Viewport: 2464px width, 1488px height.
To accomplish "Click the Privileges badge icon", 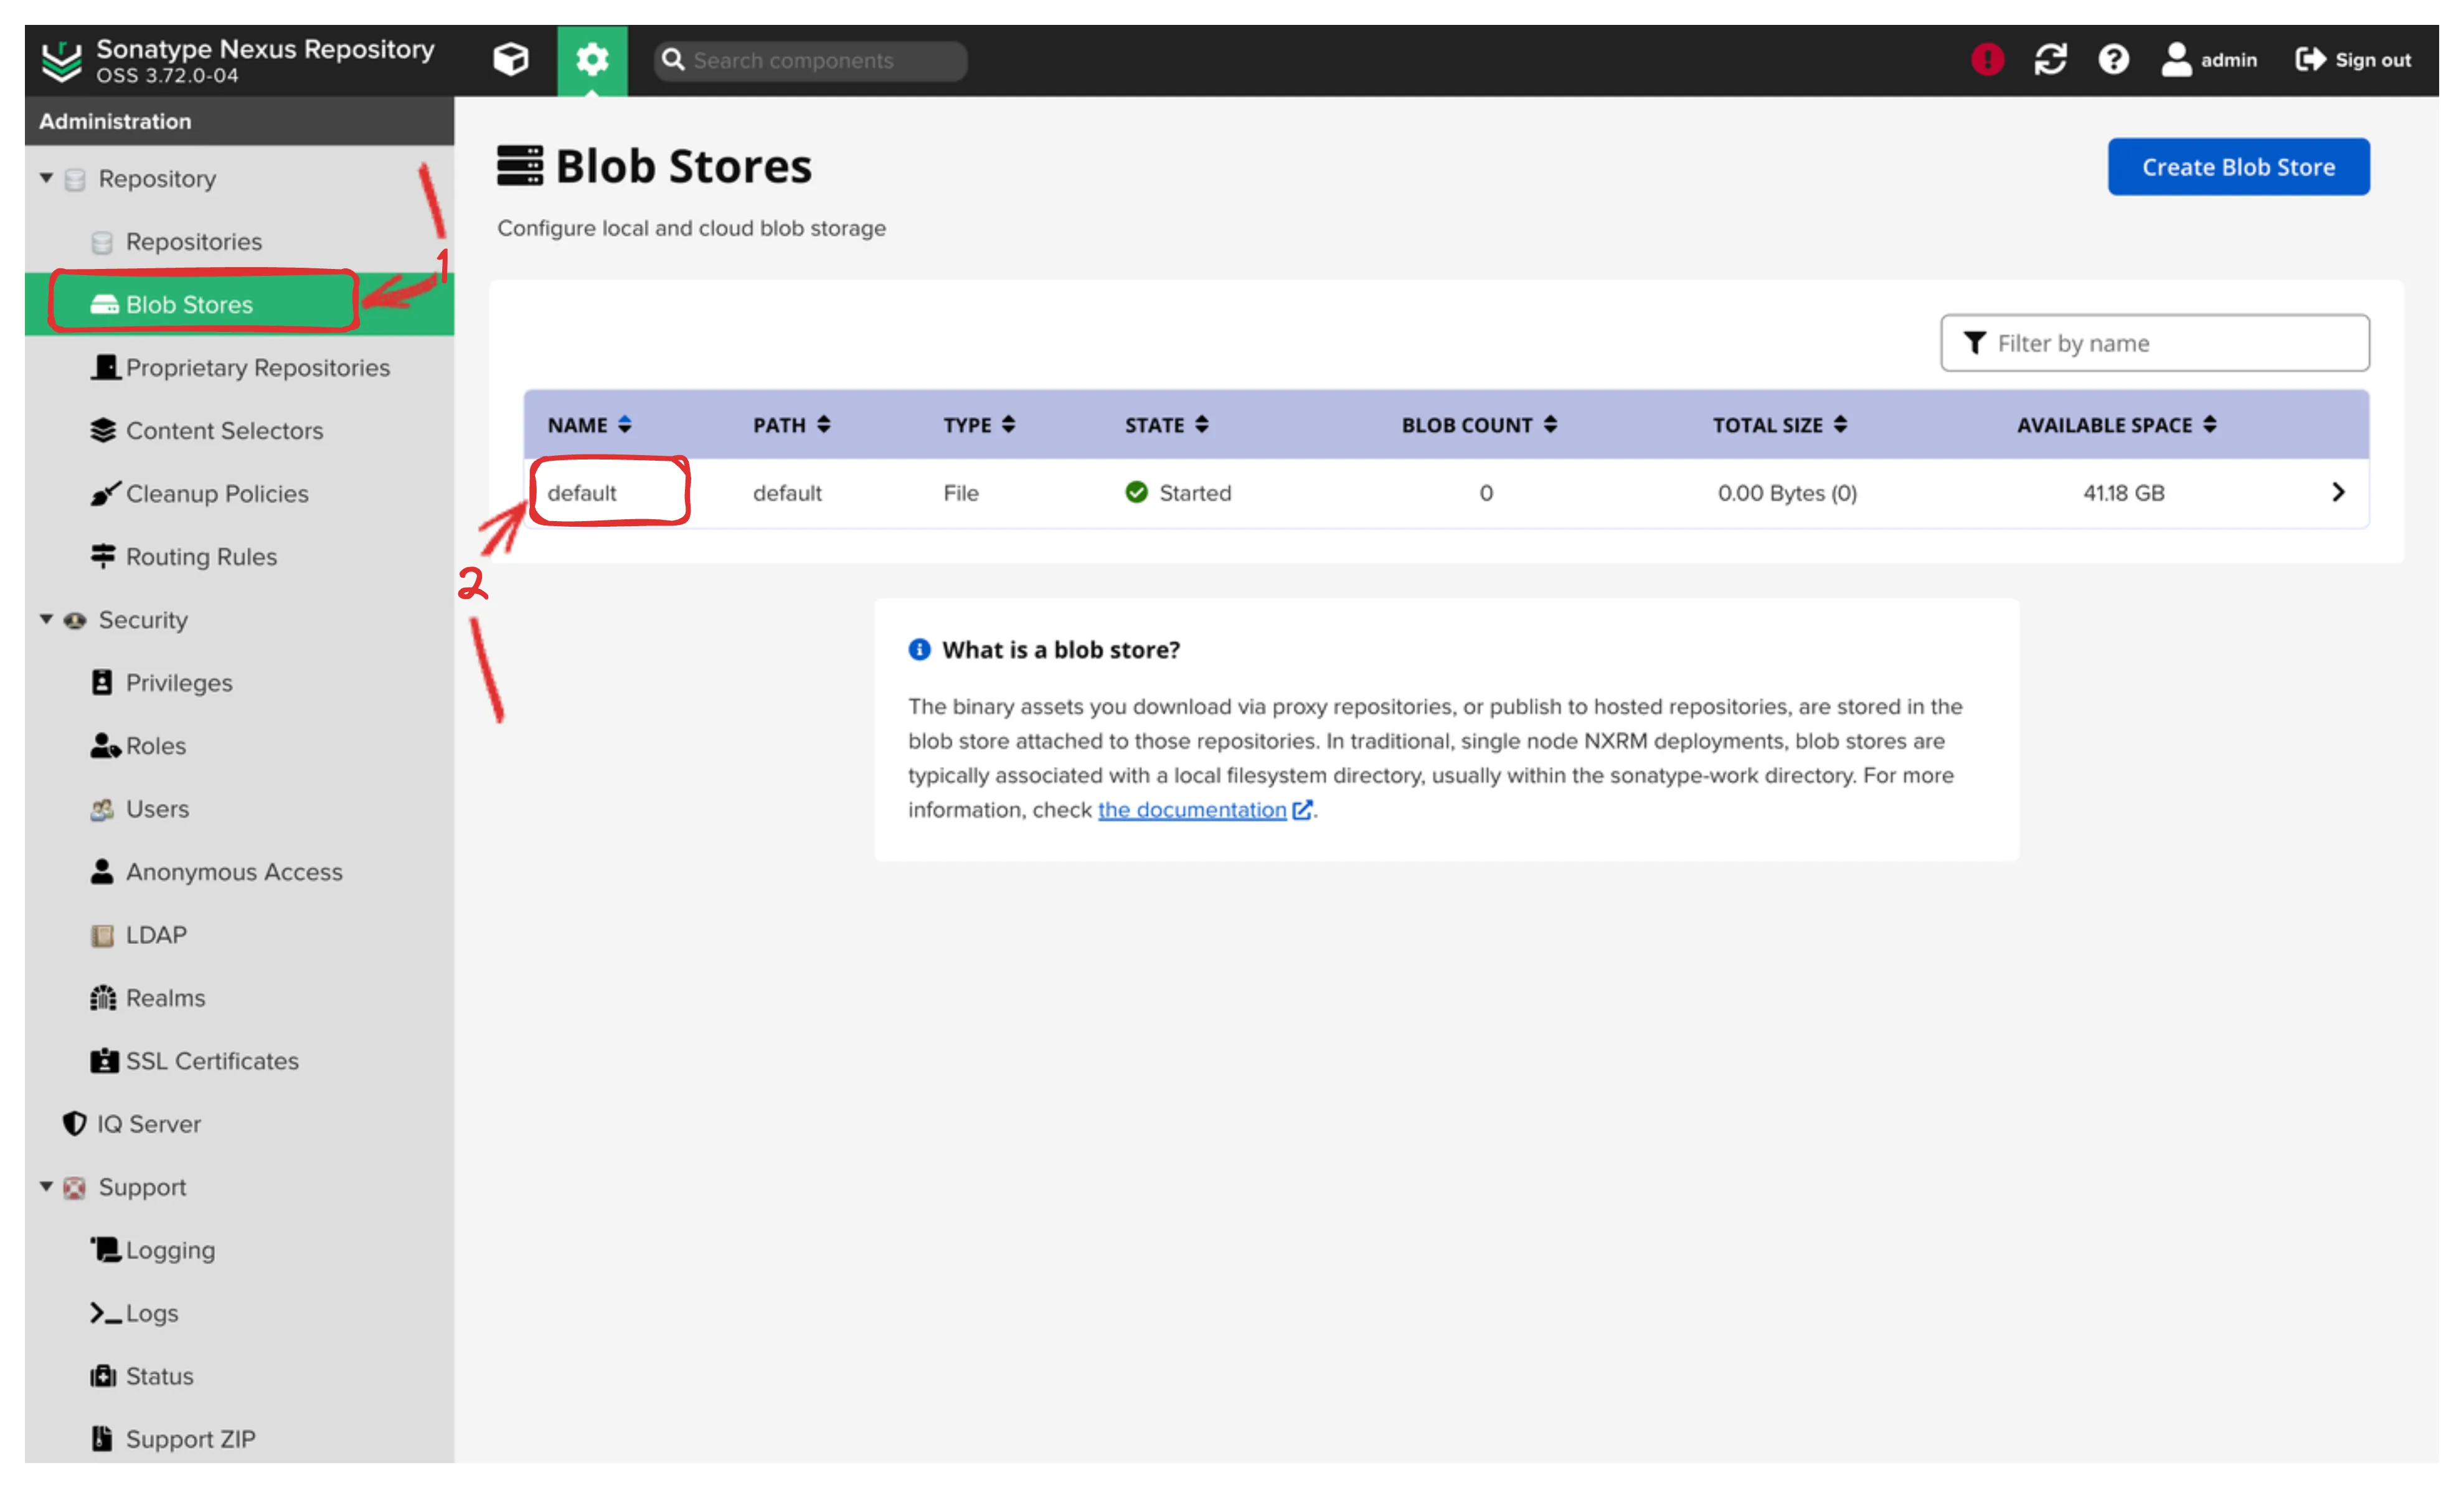I will 102,682.
